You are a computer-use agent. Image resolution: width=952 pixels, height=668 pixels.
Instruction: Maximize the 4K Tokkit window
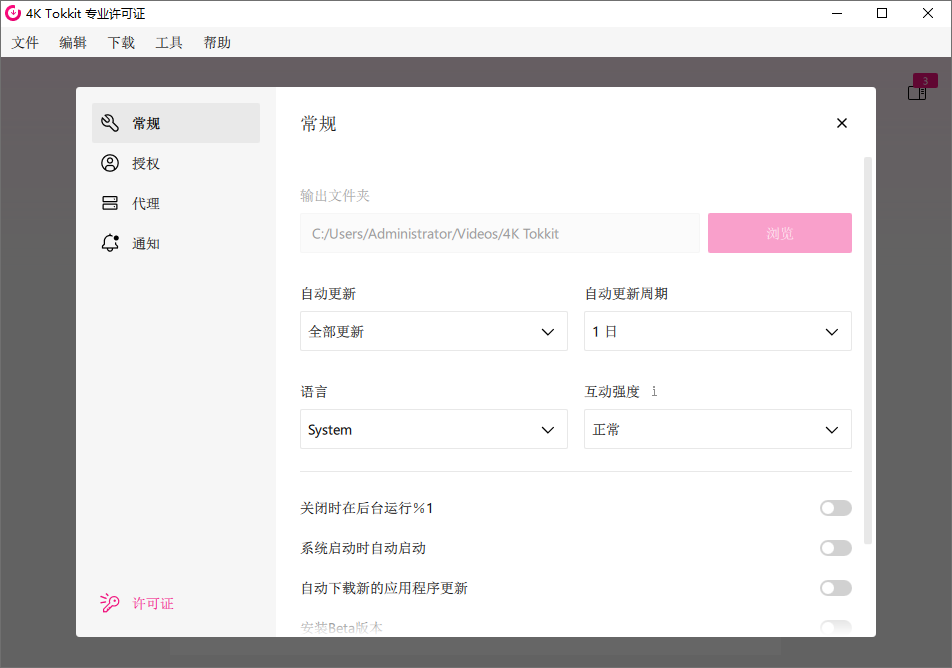(x=882, y=13)
